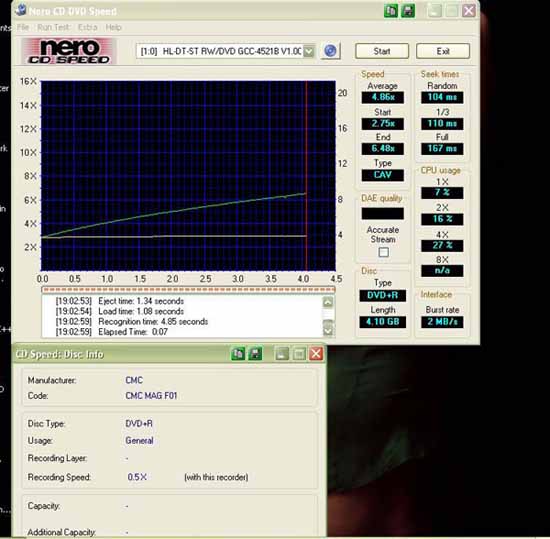Click the disc Length value 4.10 GB
Image resolution: width=550 pixels, height=539 pixels.
click(x=383, y=322)
